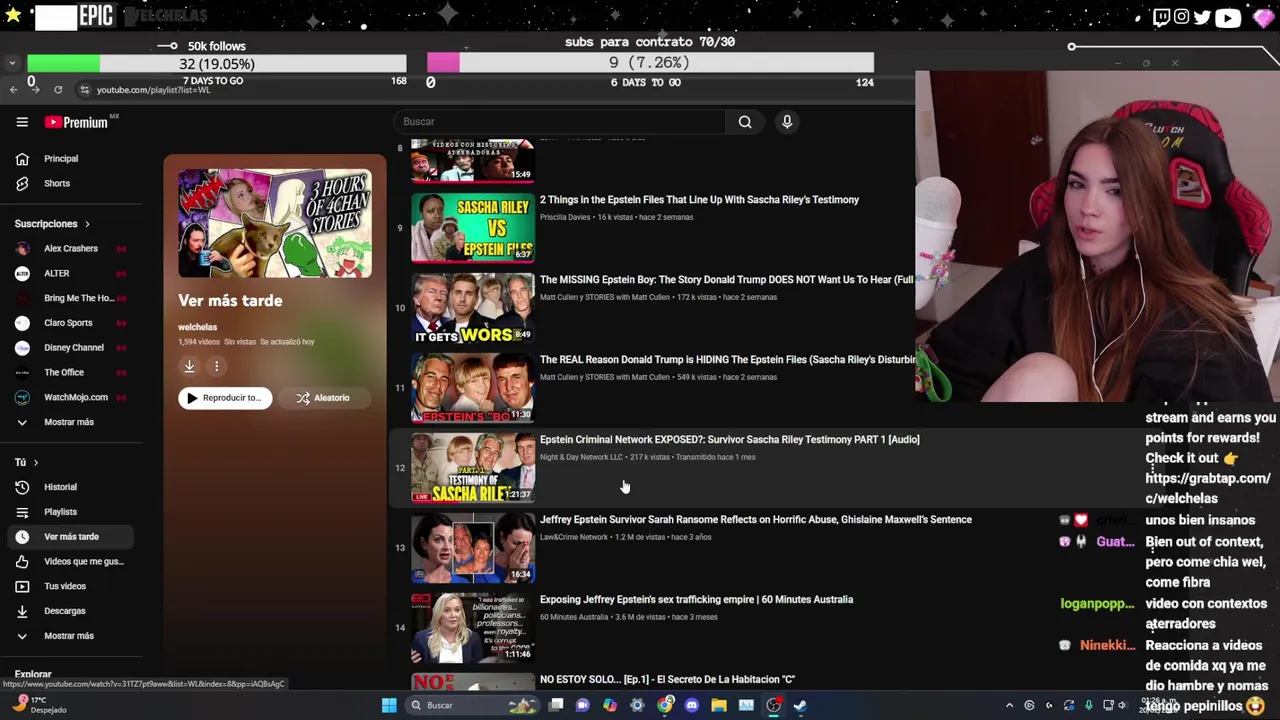Open 'IT GETS WORSE' video thumbnail
1280x720 pixels.
pyautogui.click(x=473, y=308)
